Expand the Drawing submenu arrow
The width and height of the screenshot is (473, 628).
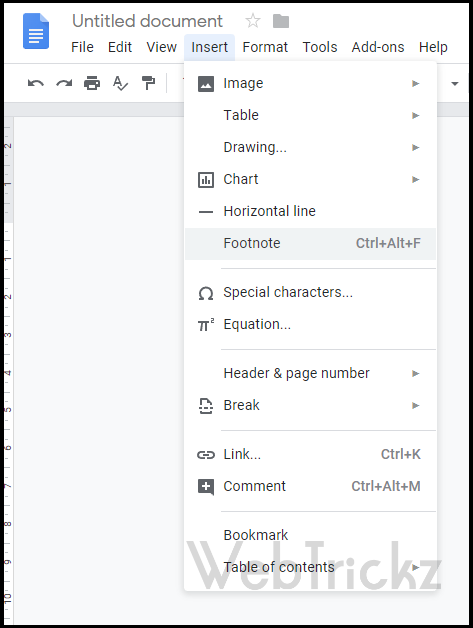[416, 147]
